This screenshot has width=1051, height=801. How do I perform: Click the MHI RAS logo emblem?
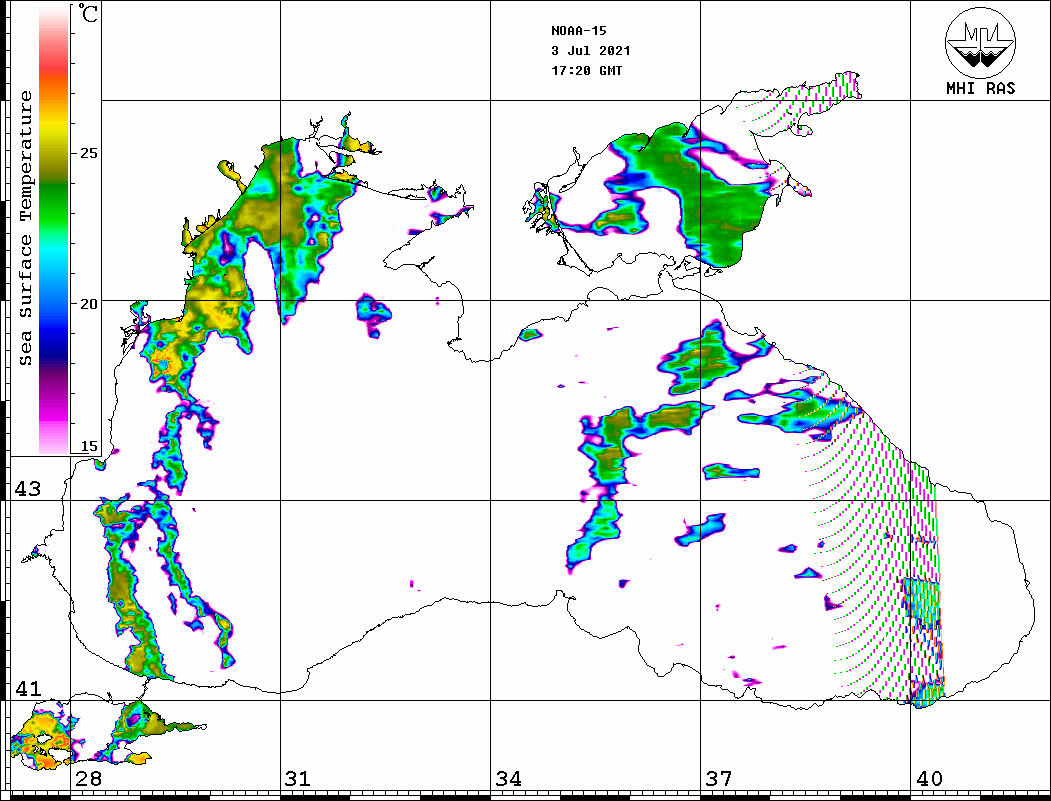(x=981, y=42)
